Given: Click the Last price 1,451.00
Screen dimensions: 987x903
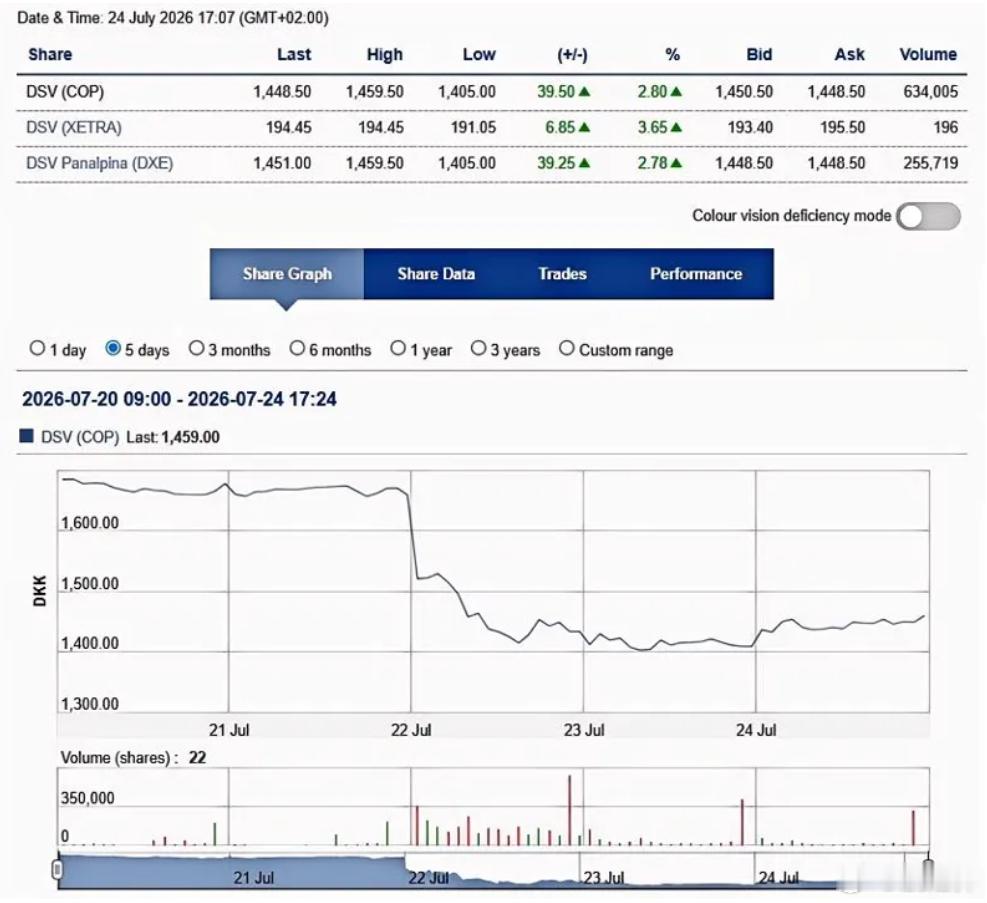Looking at the screenshot, I should (282, 164).
